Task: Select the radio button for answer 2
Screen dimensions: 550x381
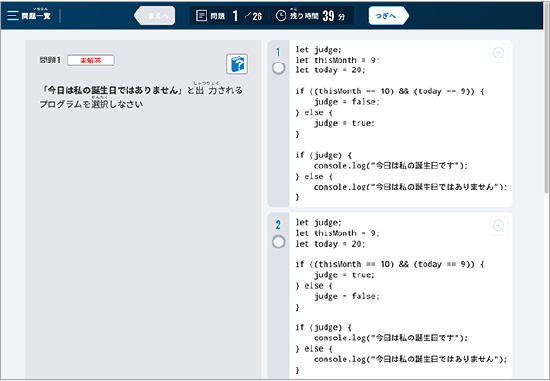Action: (x=279, y=242)
